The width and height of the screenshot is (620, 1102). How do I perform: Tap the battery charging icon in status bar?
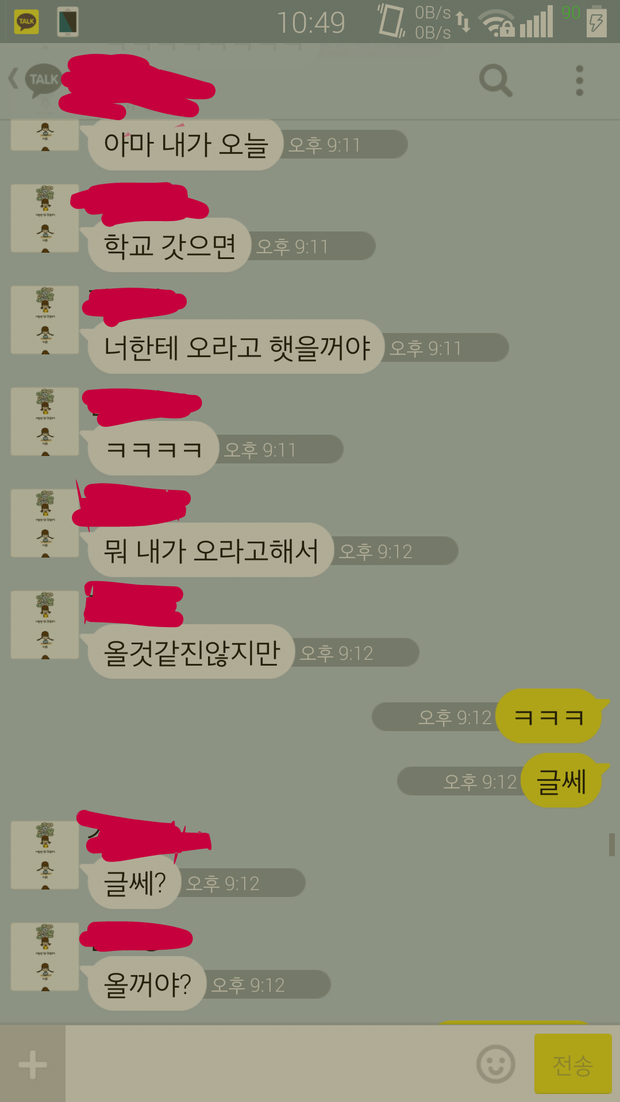596,22
